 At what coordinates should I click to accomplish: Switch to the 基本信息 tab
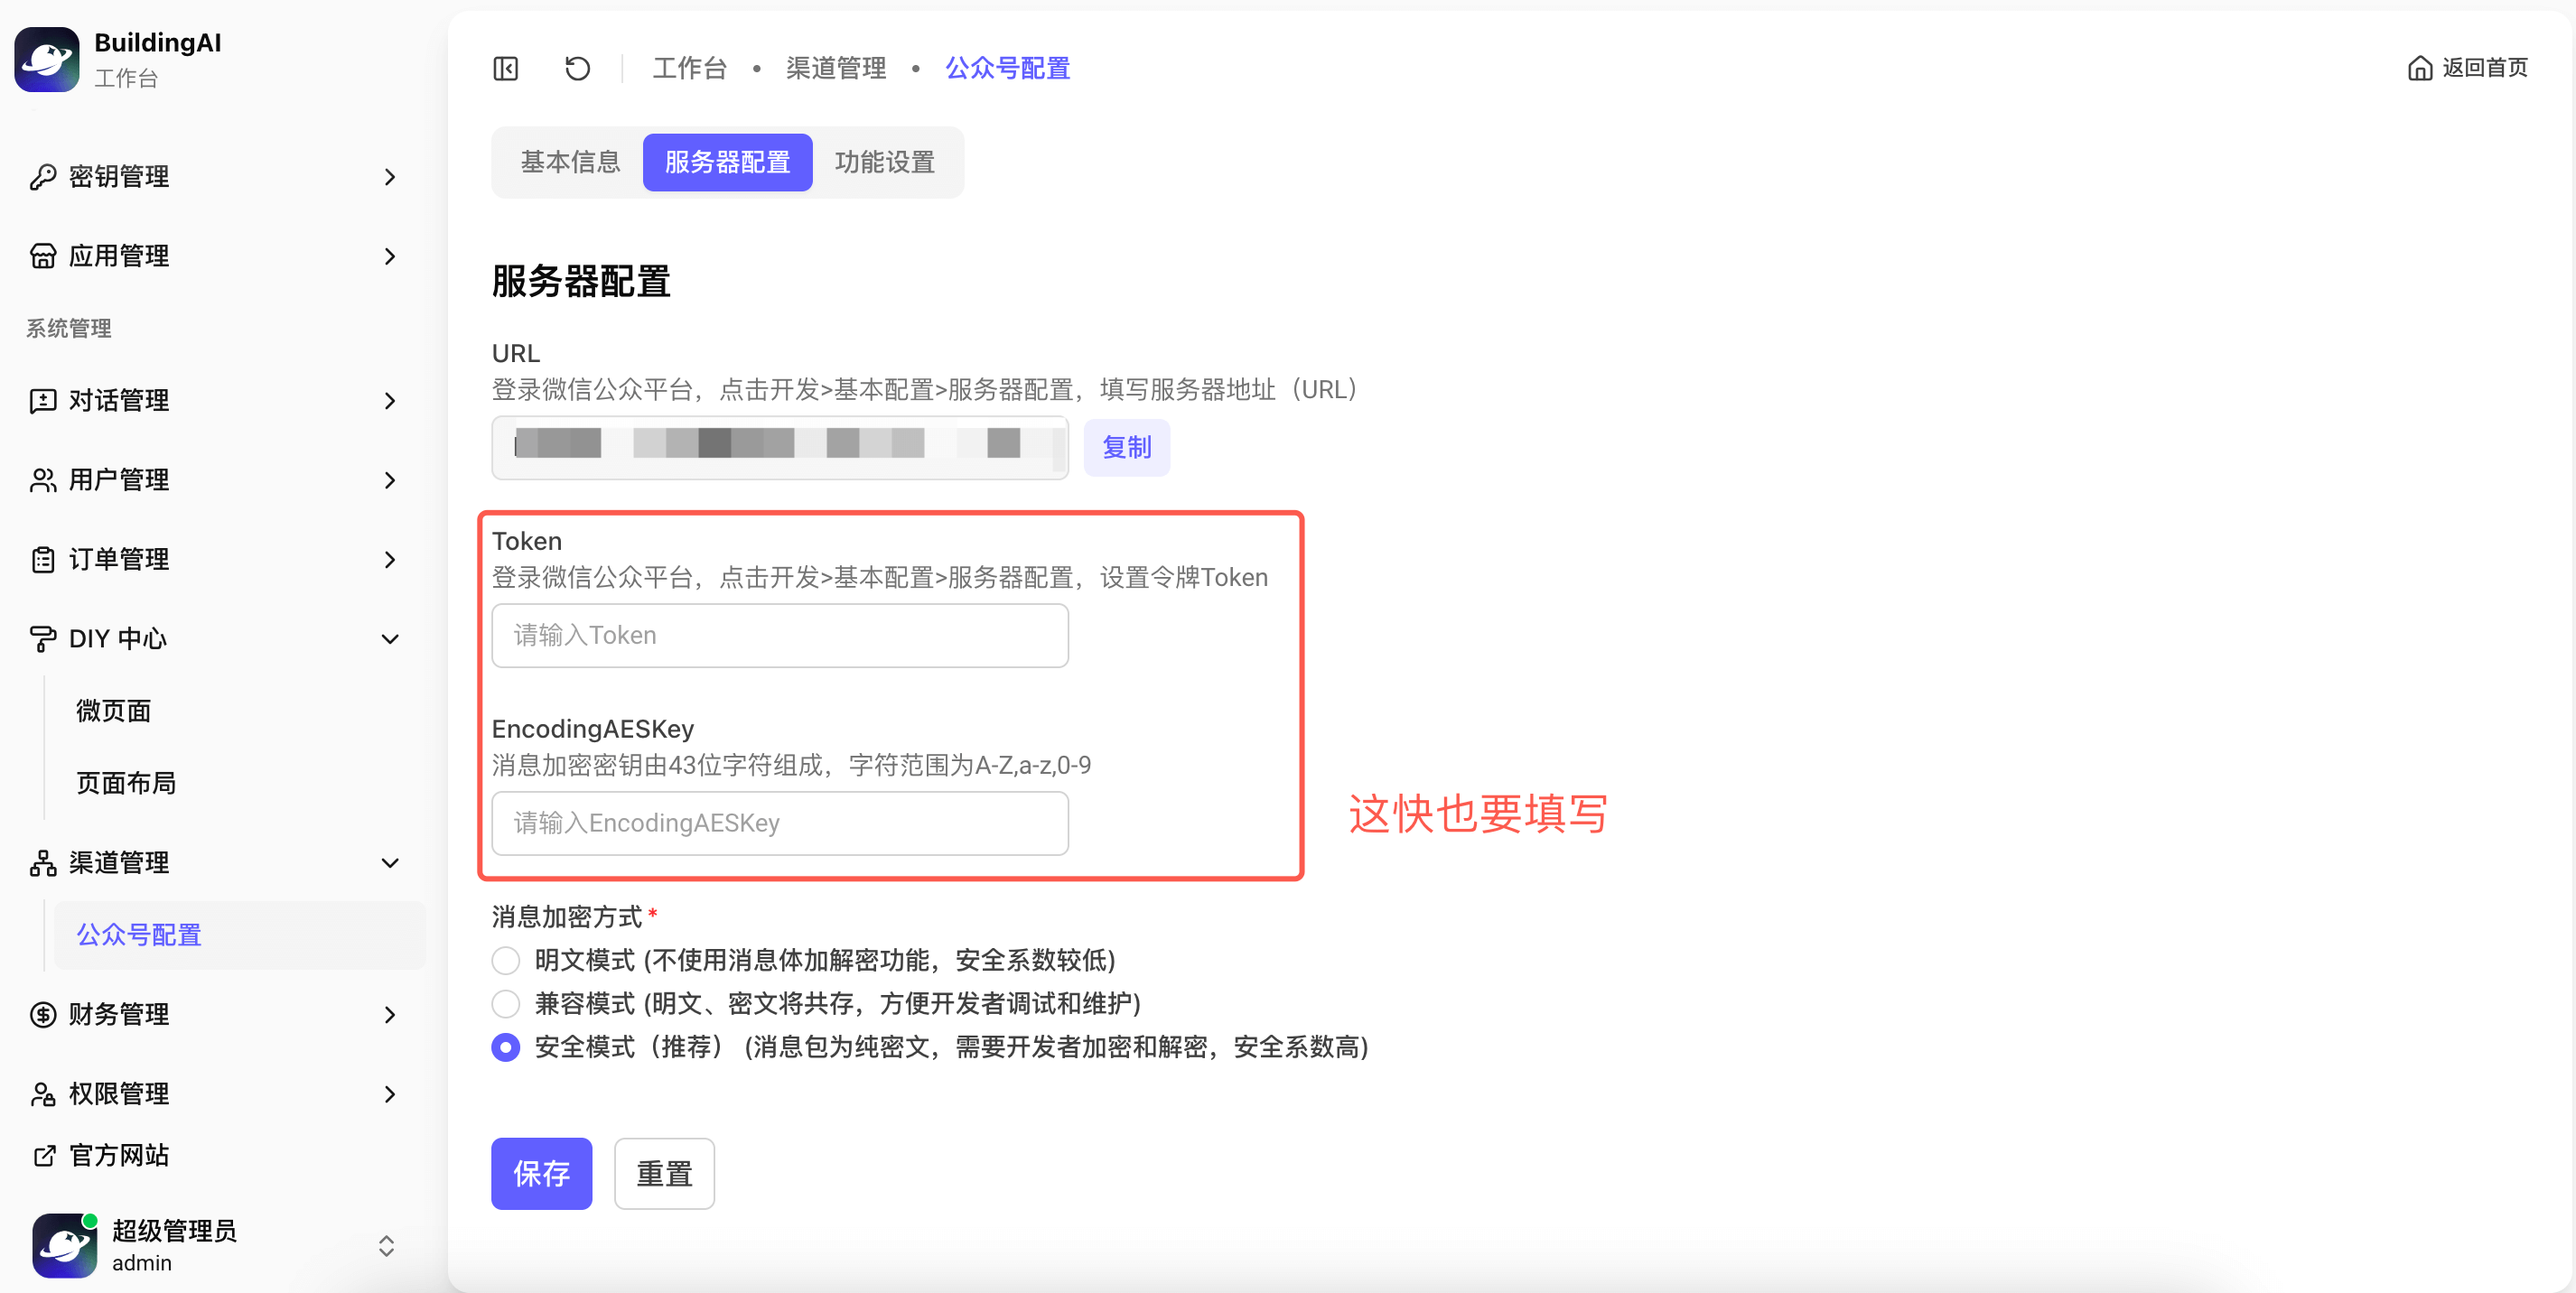coord(570,162)
